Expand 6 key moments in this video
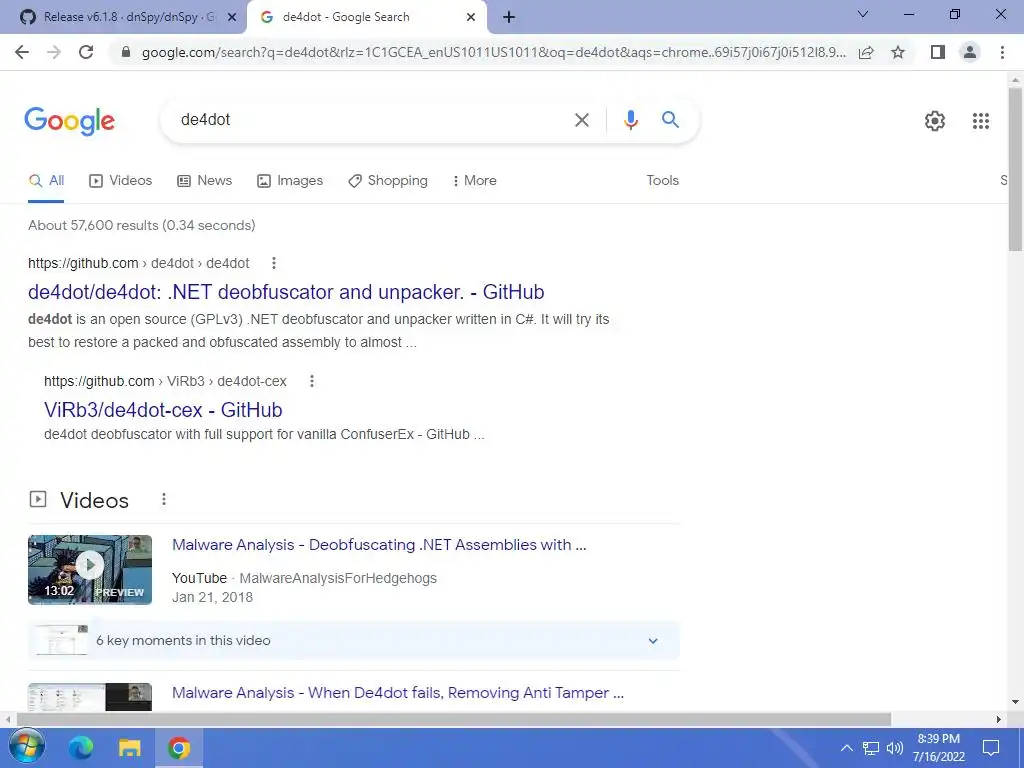The width and height of the screenshot is (1024, 768). click(x=353, y=641)
